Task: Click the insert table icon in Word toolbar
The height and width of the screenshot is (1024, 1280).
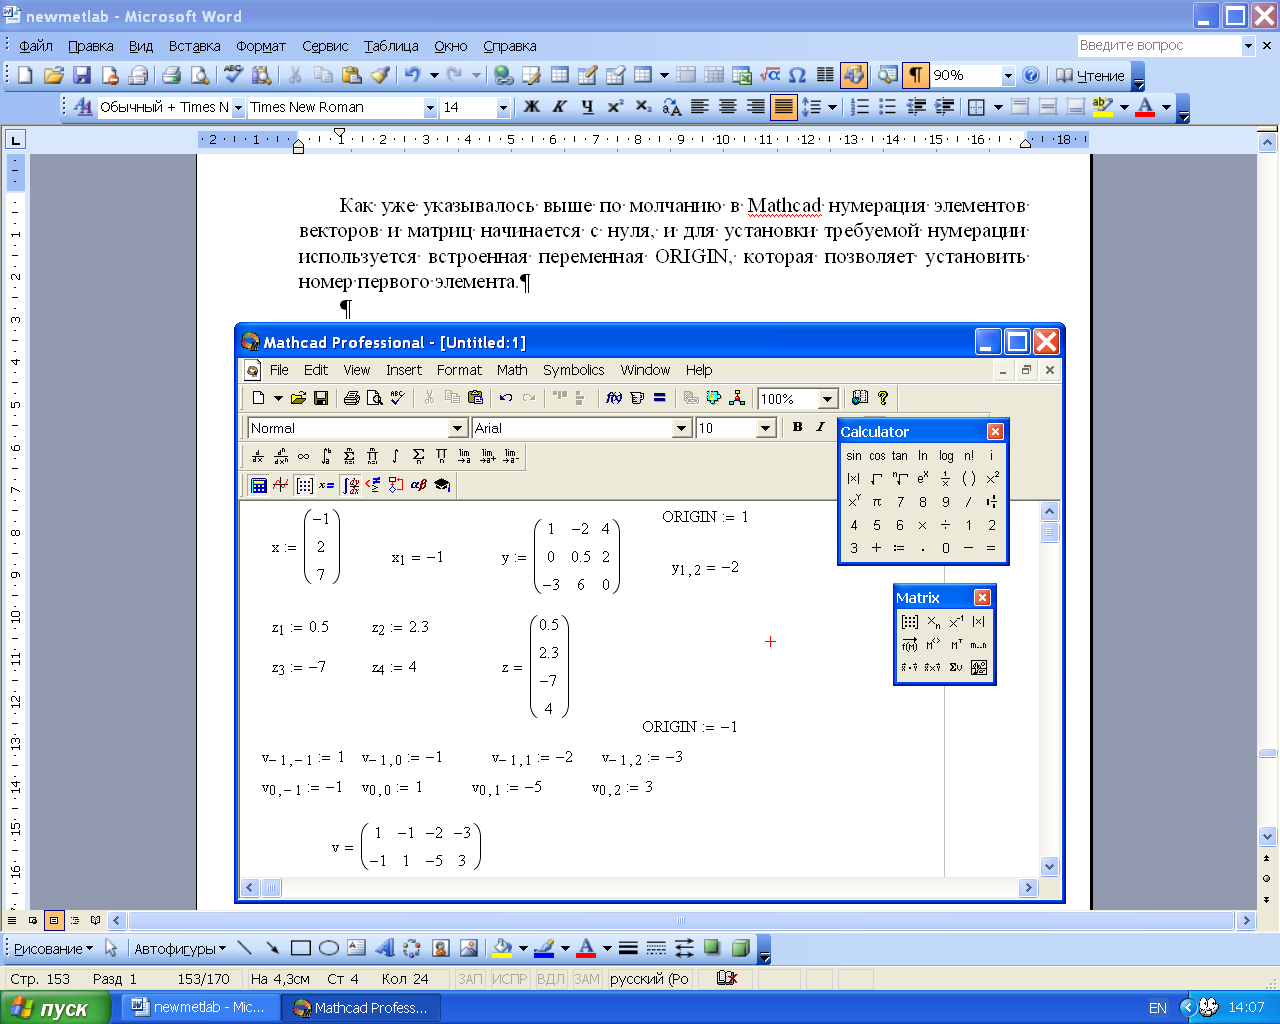Action: (x=559, y=75)
